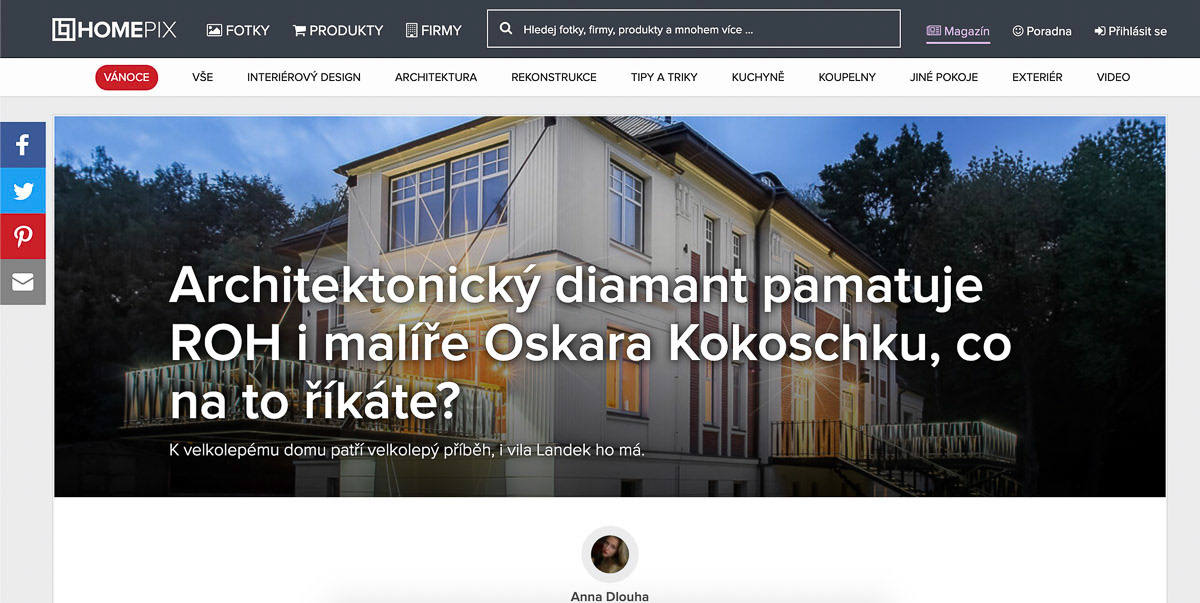
Task: Click the search magnifier icon
Action: pos(506,30)
